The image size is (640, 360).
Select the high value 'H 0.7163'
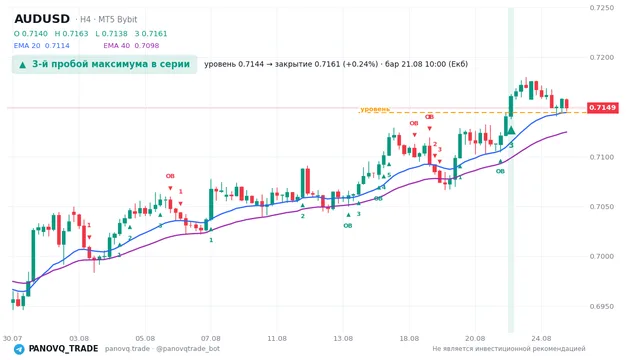71,33
